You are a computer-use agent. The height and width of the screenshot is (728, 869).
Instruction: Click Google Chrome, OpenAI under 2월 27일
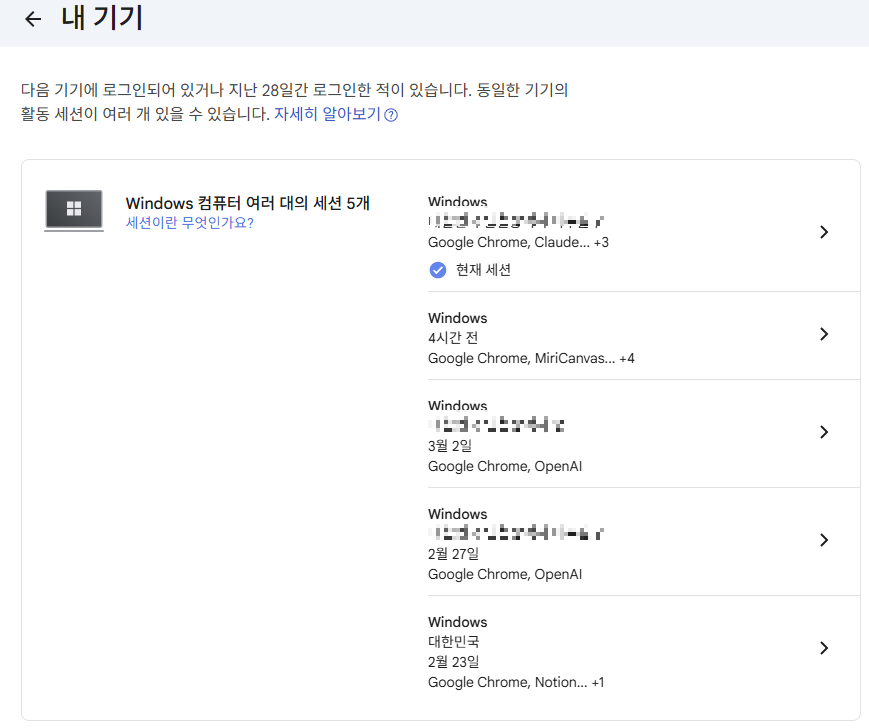tap(505, 575)
